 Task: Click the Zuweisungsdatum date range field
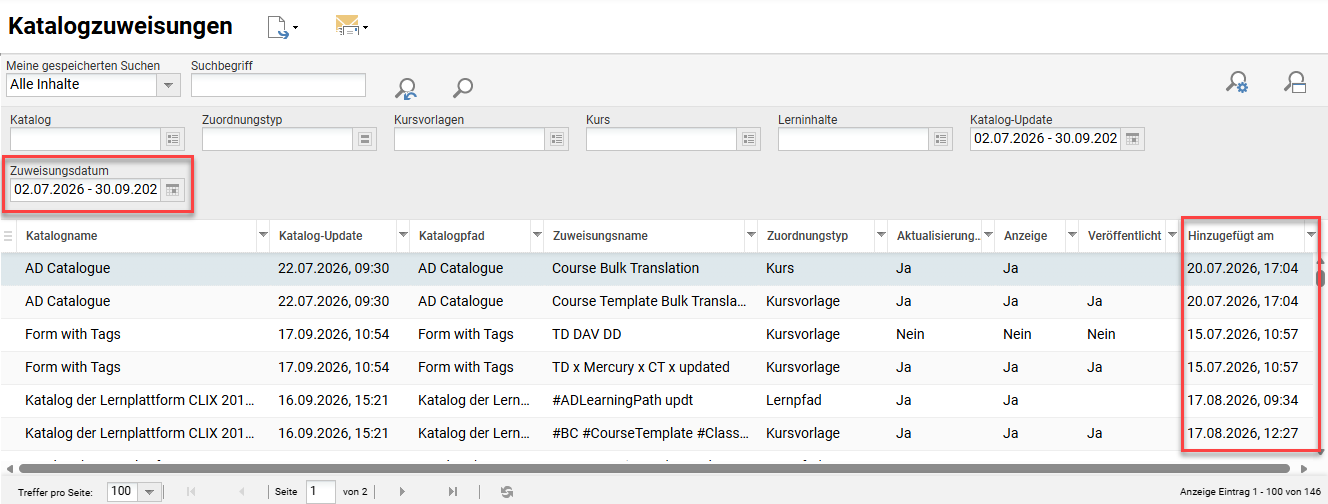point(86,190)
